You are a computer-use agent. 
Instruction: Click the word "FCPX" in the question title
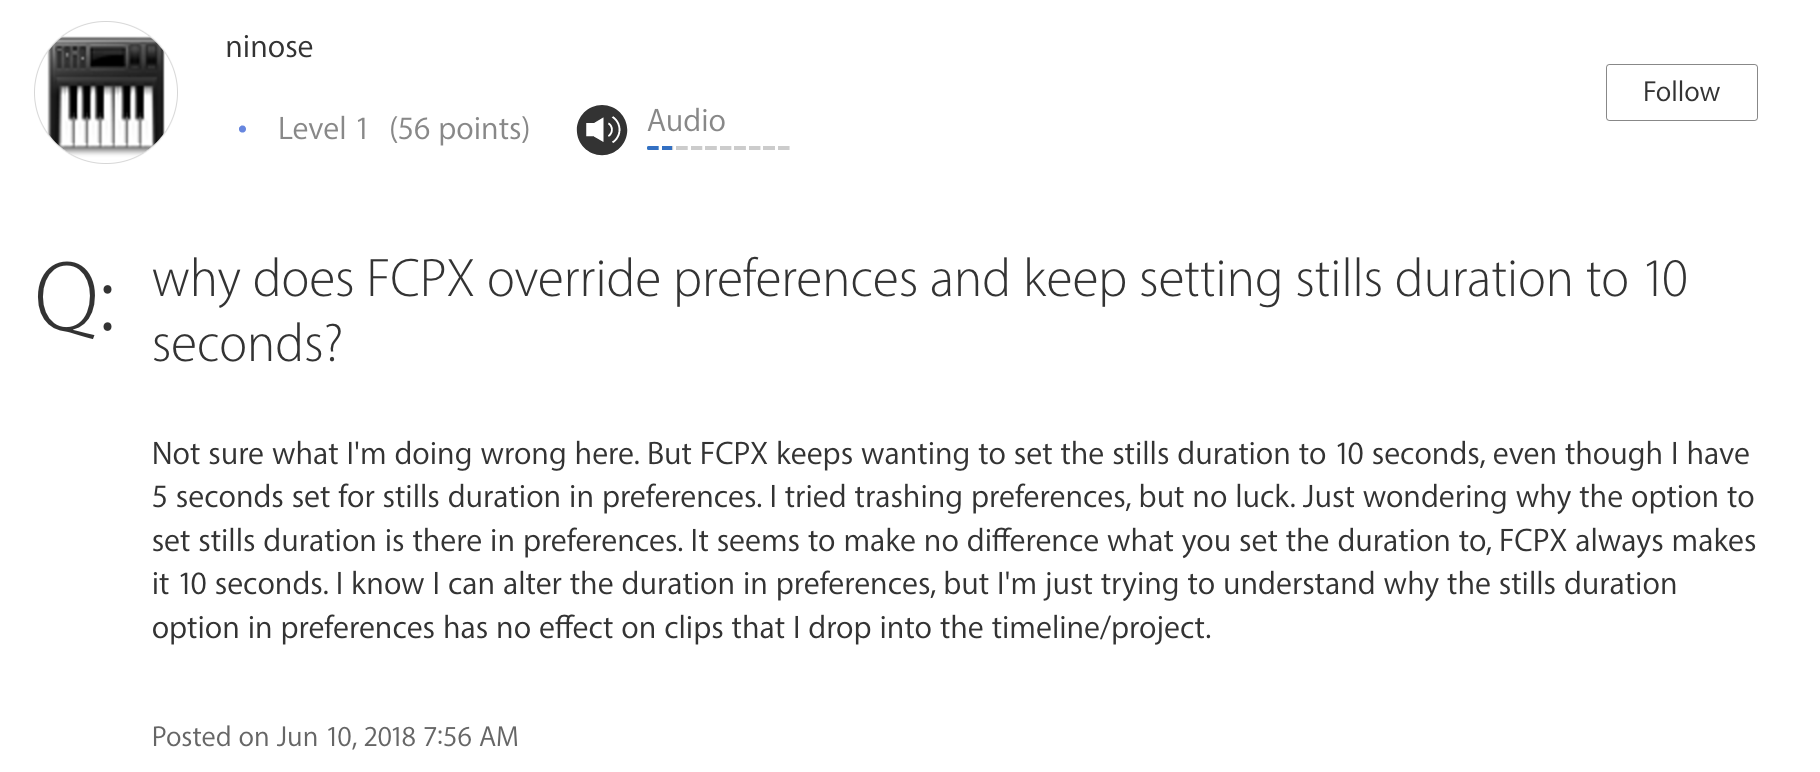pos(419,279)
